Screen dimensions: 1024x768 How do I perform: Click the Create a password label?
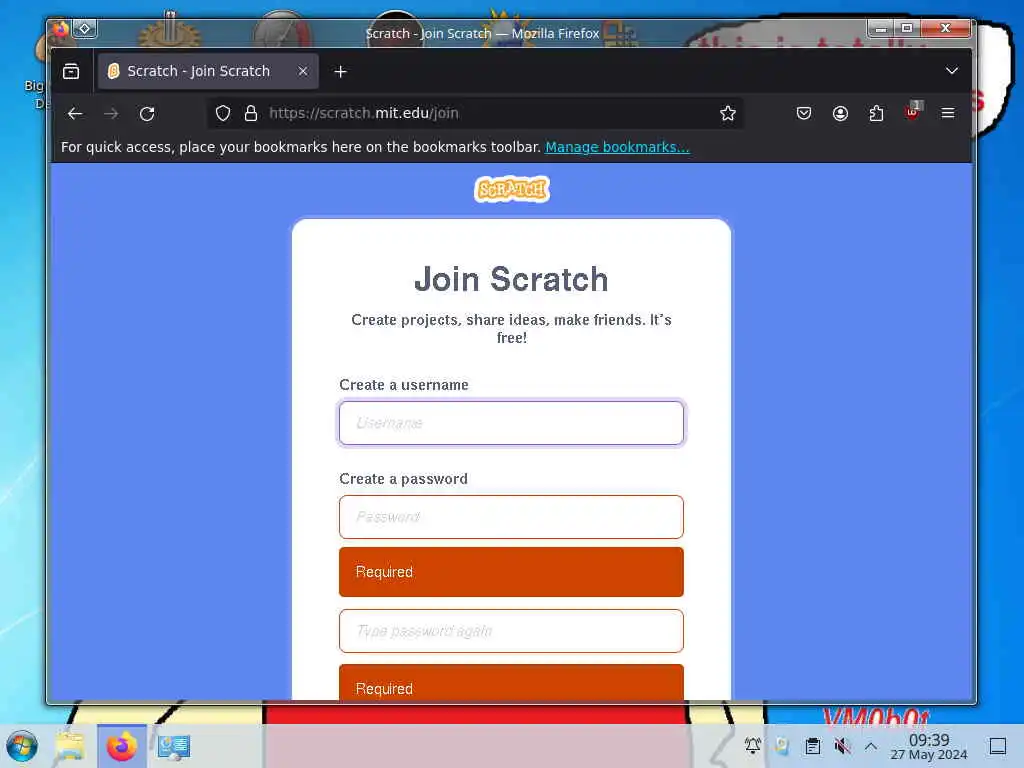coord(404,479)
